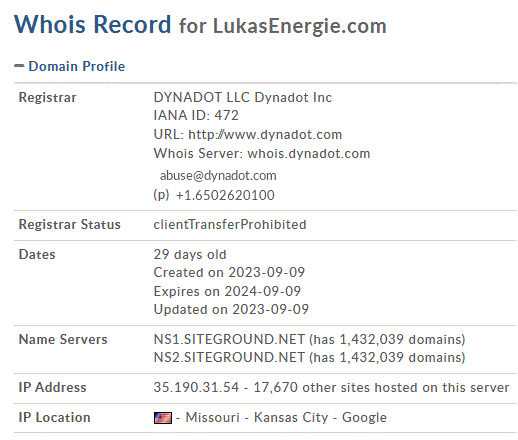Click the Whois Record title heading

92,24
